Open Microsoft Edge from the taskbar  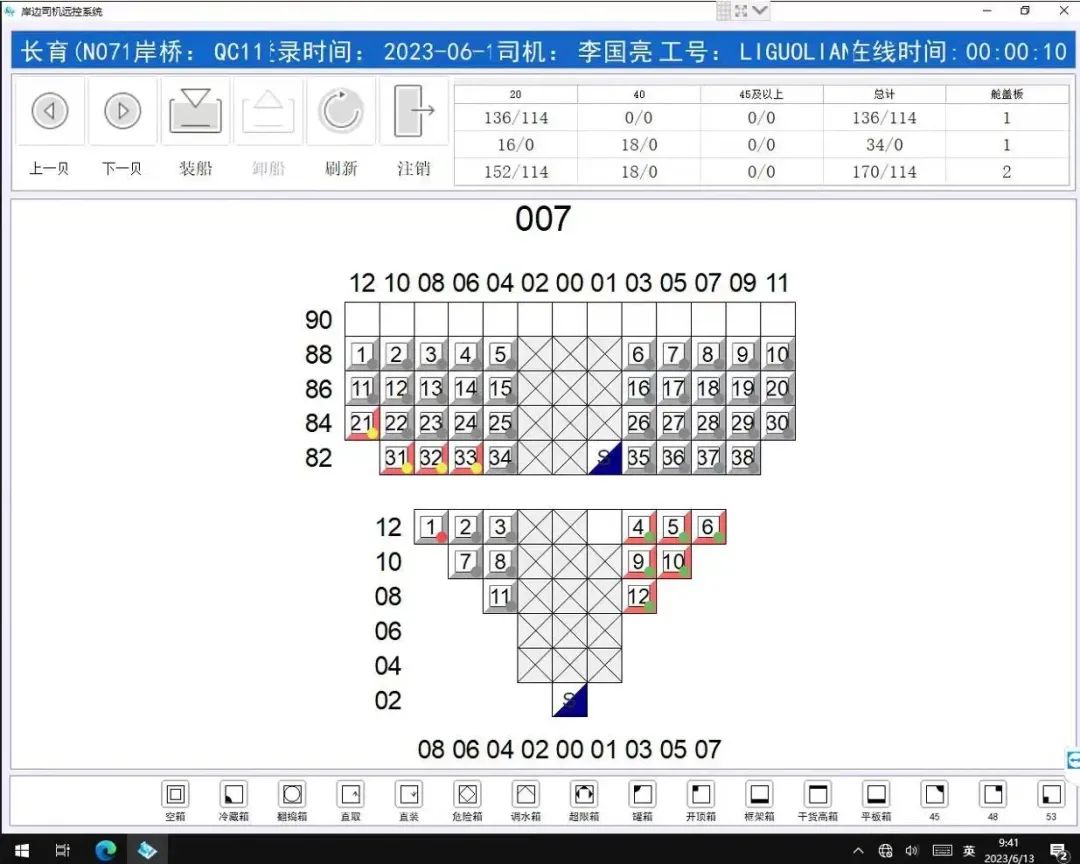point(105,849)
